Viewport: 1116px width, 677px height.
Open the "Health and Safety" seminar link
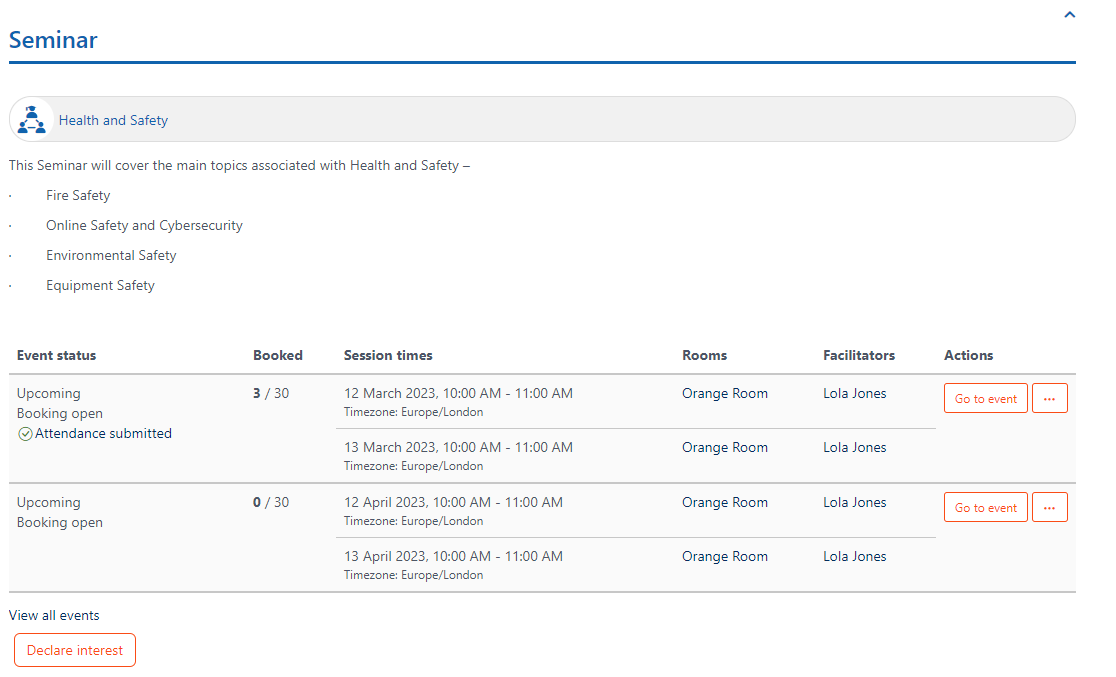113,119
